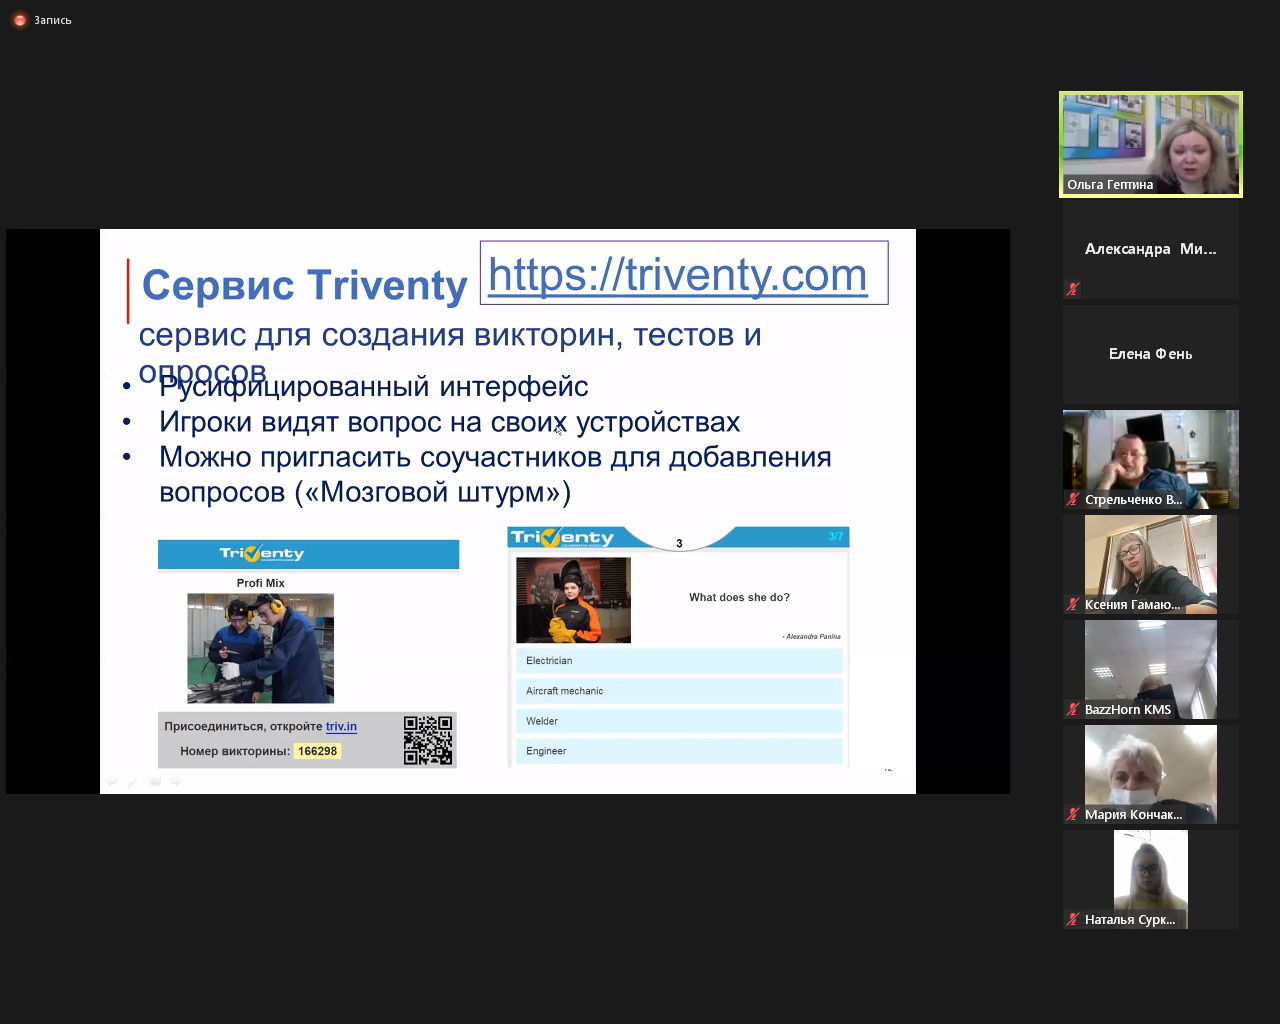
Task: Click muted mic icon beside Мария Кончак...
Action: pos(1073,814)
